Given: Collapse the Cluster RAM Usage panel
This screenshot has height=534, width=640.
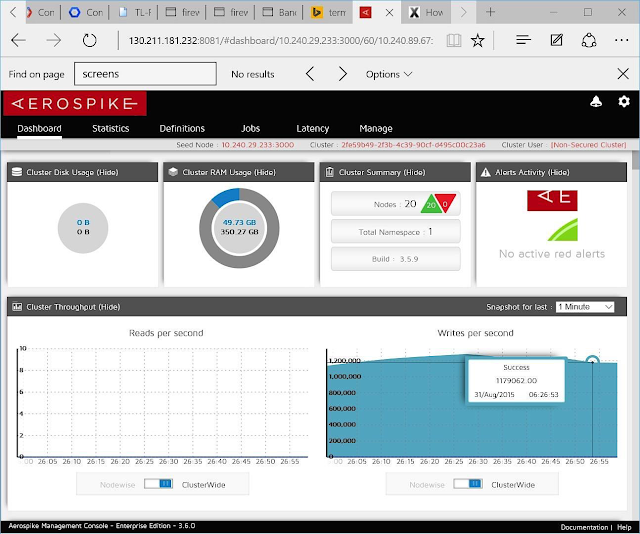Looking at the screenshot, I should pos(265,172).
